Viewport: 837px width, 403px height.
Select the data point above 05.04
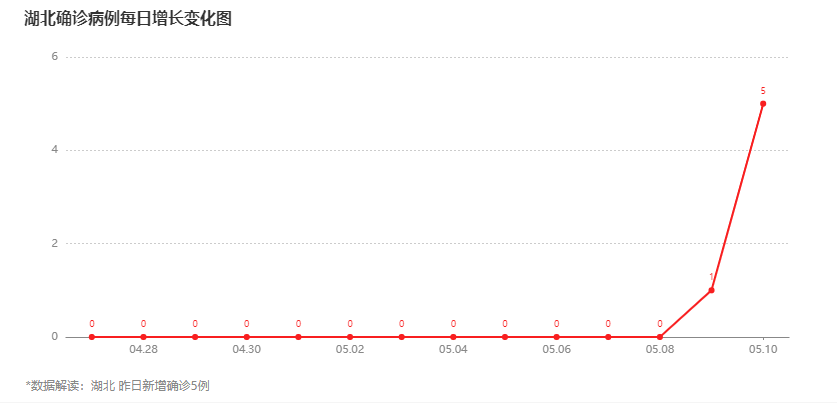click(453, 337)
